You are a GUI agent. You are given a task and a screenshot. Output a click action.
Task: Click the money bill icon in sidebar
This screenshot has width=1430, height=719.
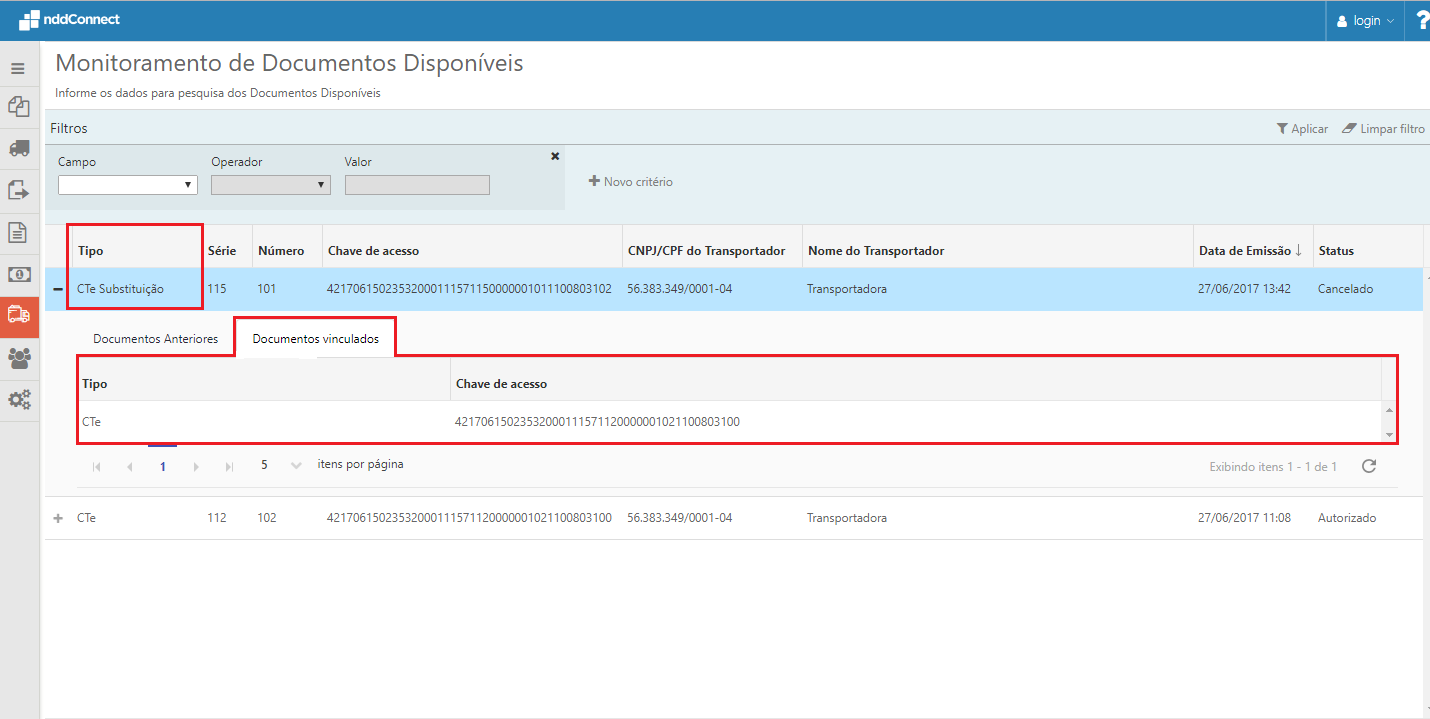18,274
